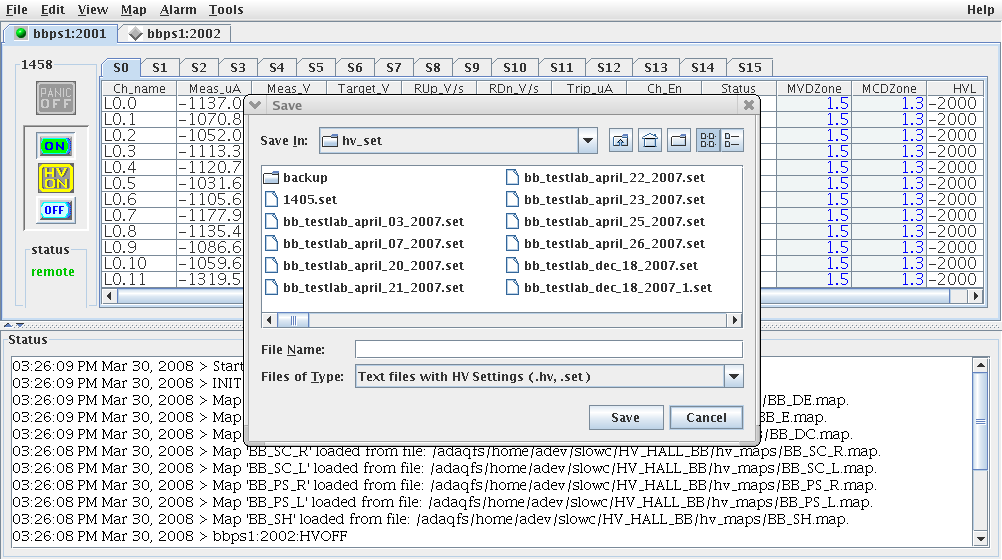This screenshot has height=560, width=1002.
Task: Select bb_testlab_april_22_2007.set file
Action: (605, 178)
